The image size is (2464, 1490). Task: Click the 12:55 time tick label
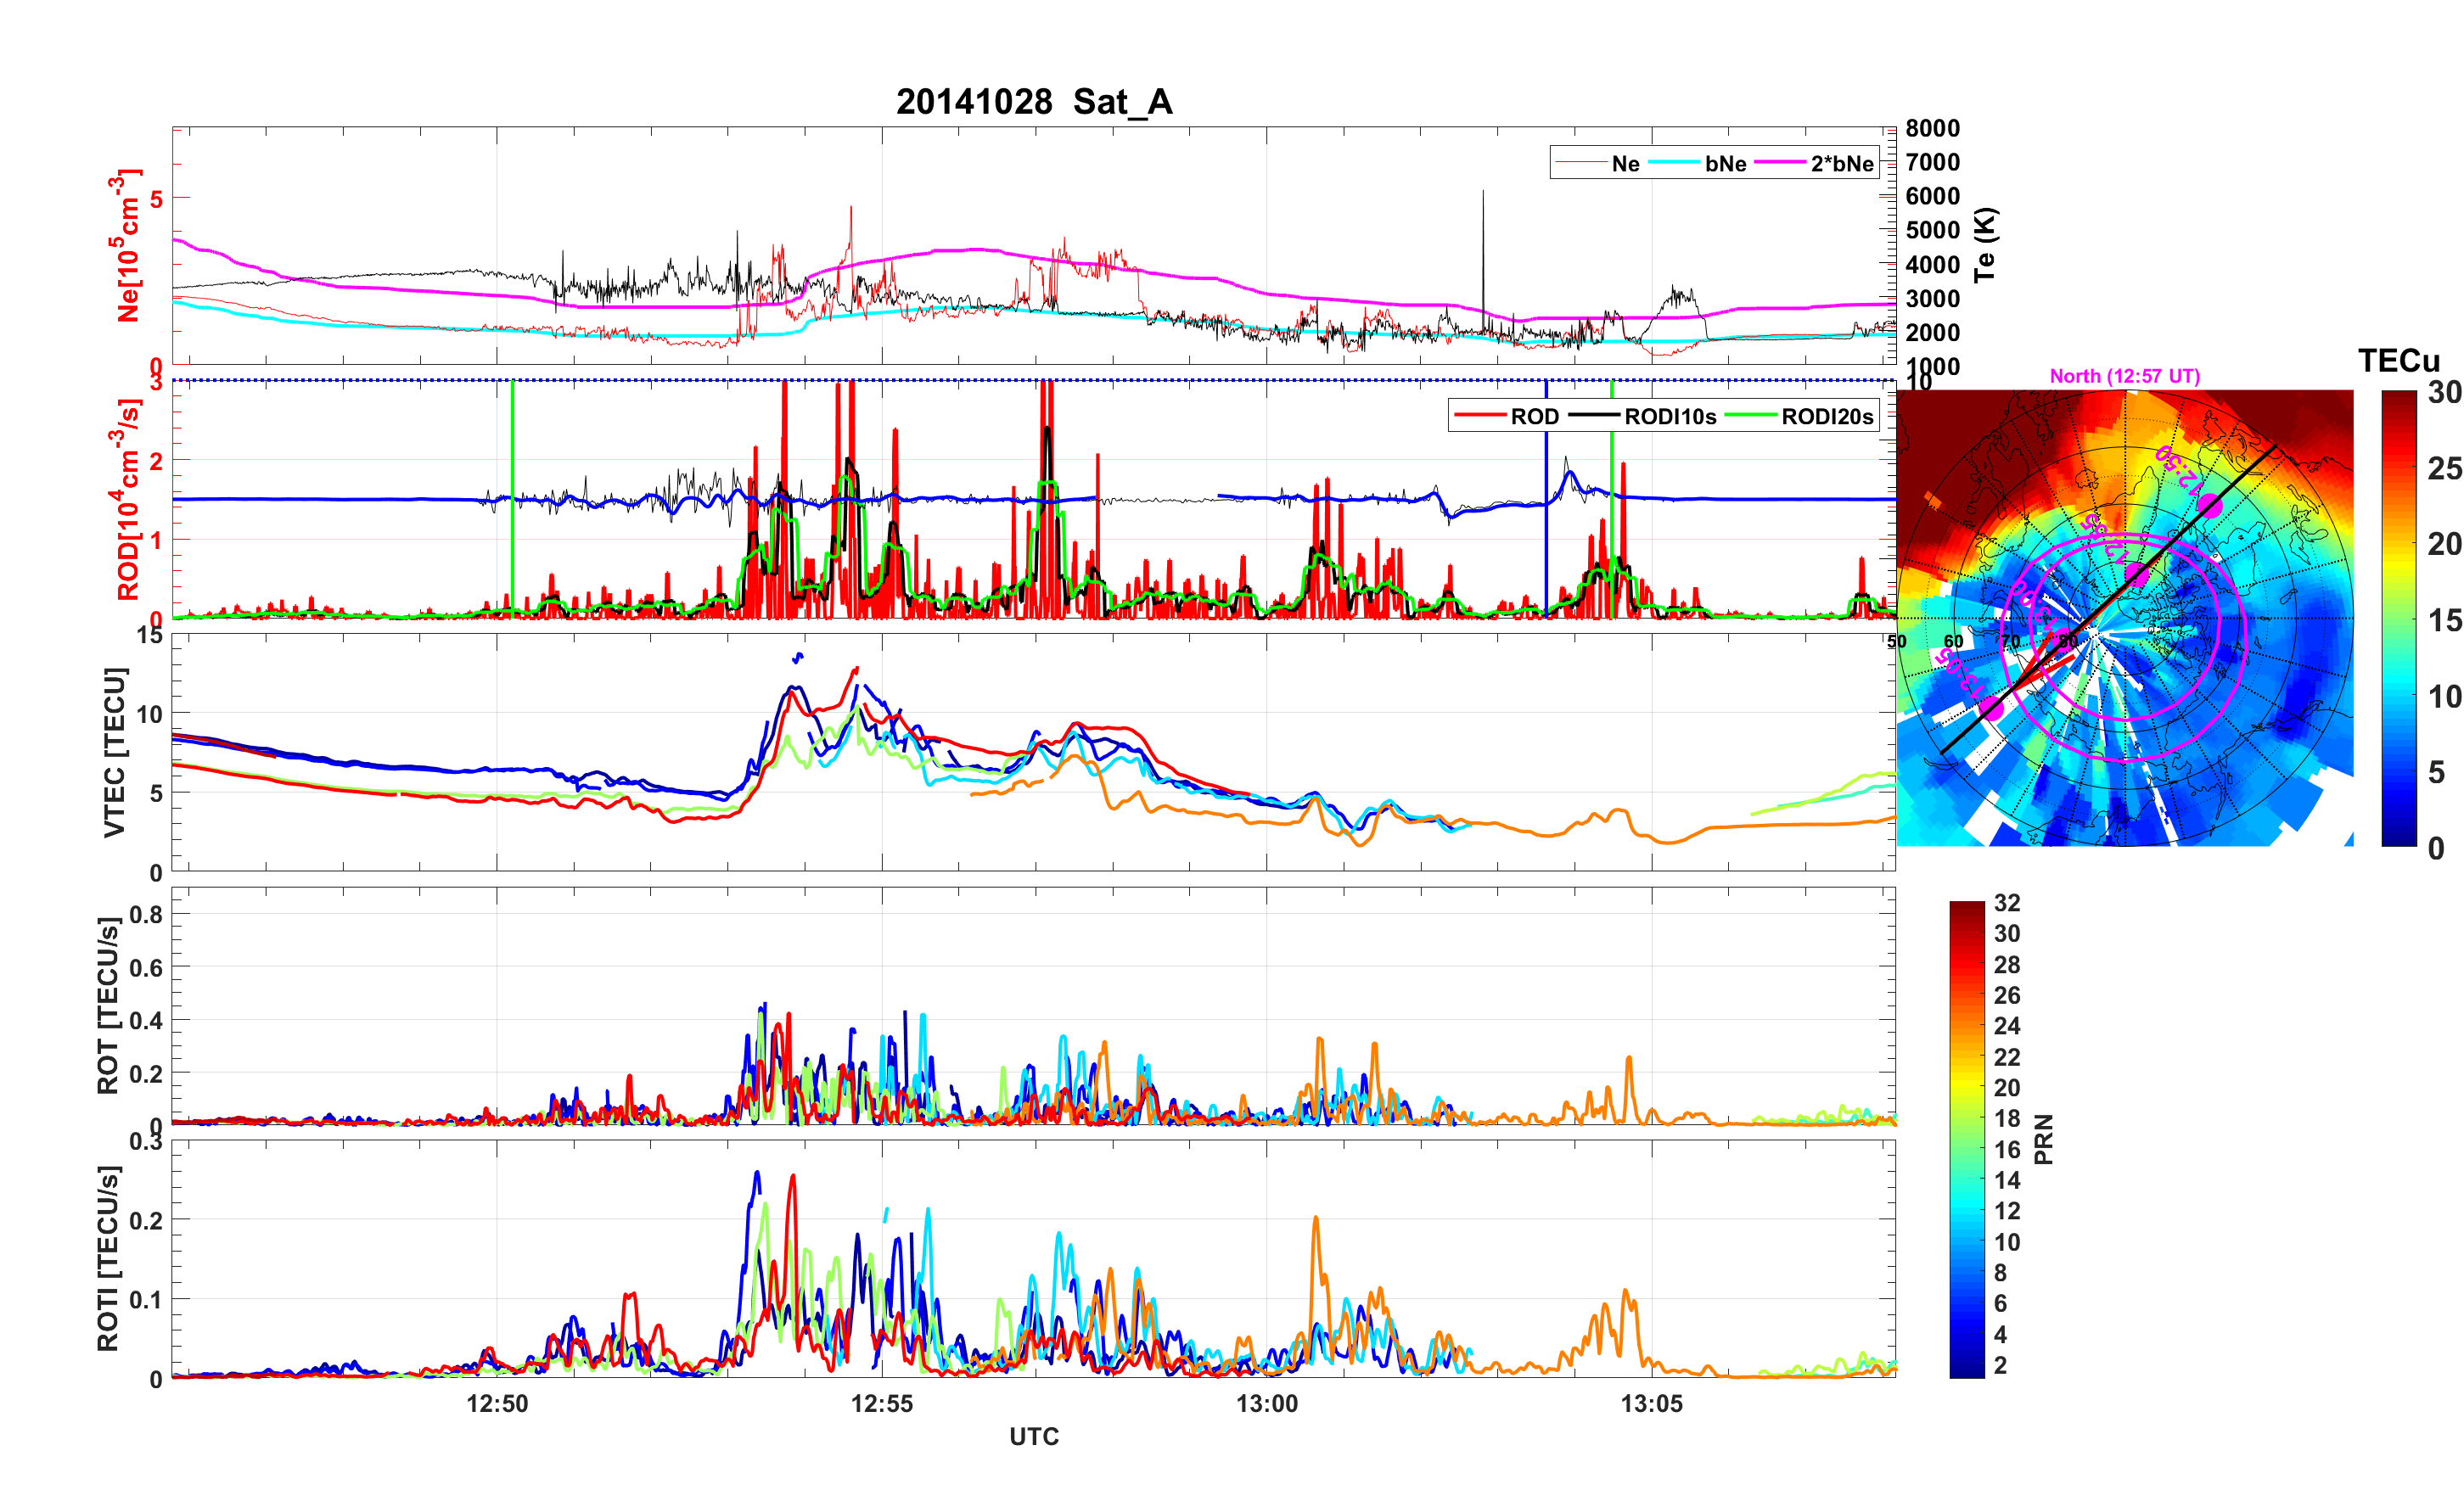click(x=881, y=1403)
